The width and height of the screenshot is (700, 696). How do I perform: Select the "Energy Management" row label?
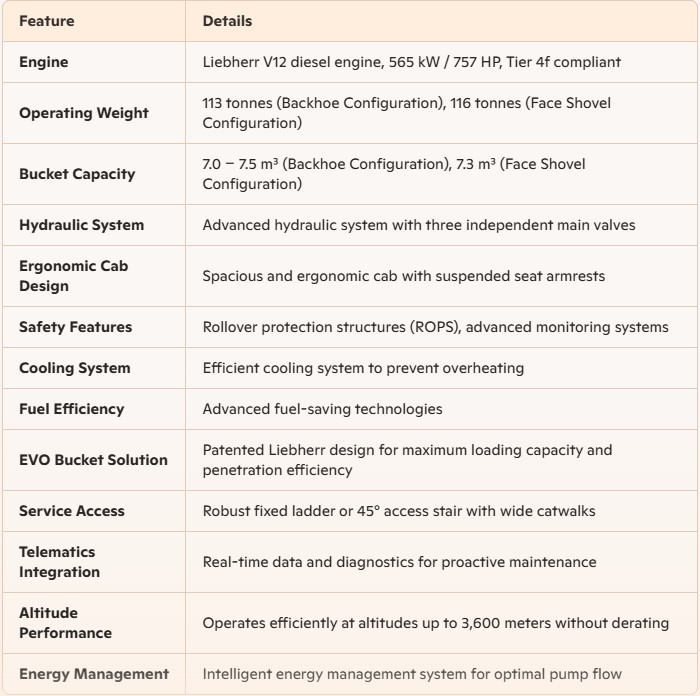(93, 674)
